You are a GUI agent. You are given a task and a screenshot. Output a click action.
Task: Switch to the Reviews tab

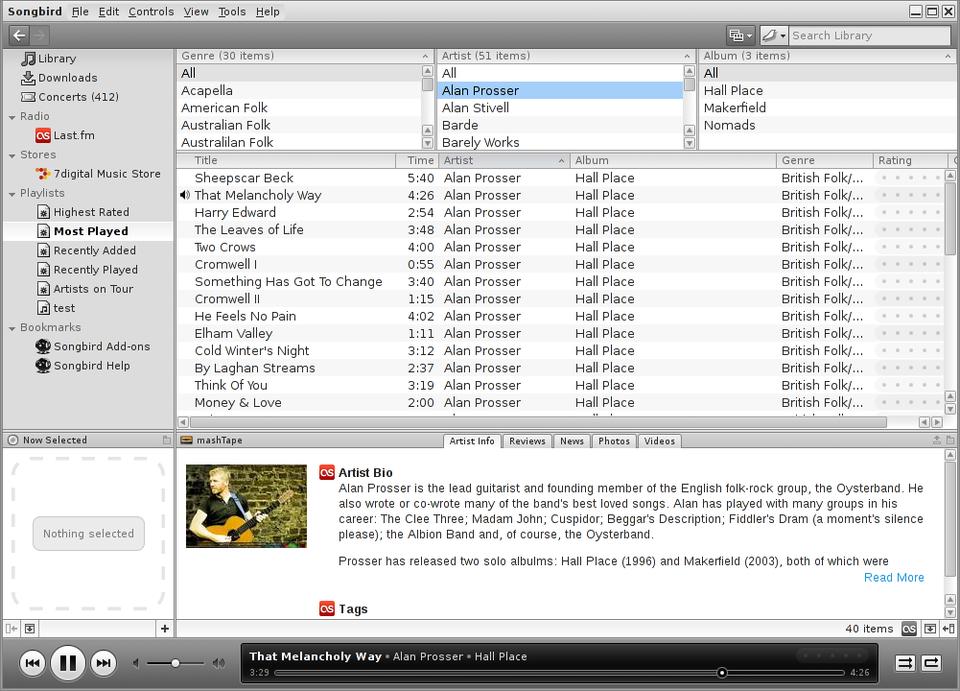point(527,441)
